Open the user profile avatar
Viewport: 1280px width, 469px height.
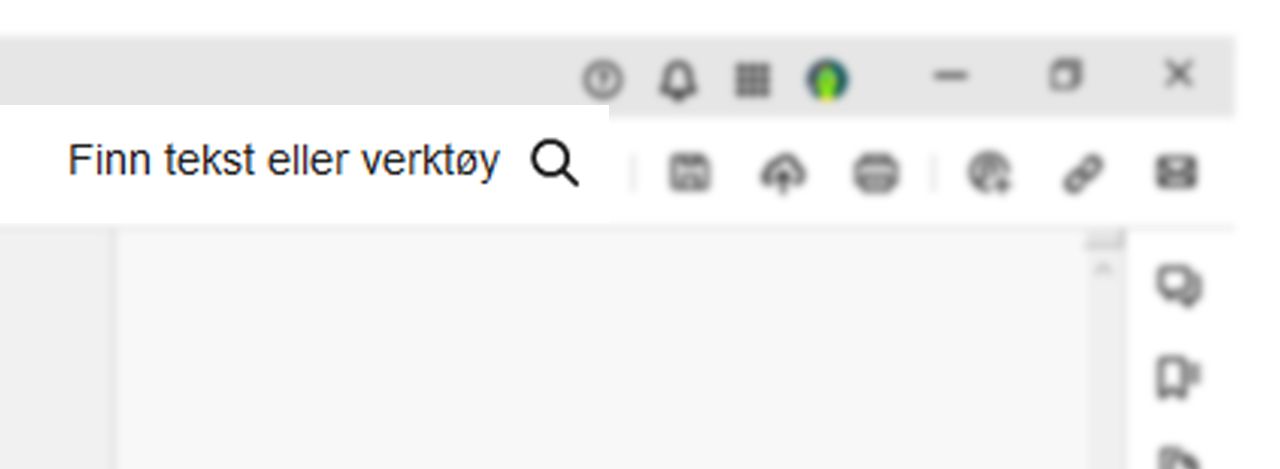point(827,80)
